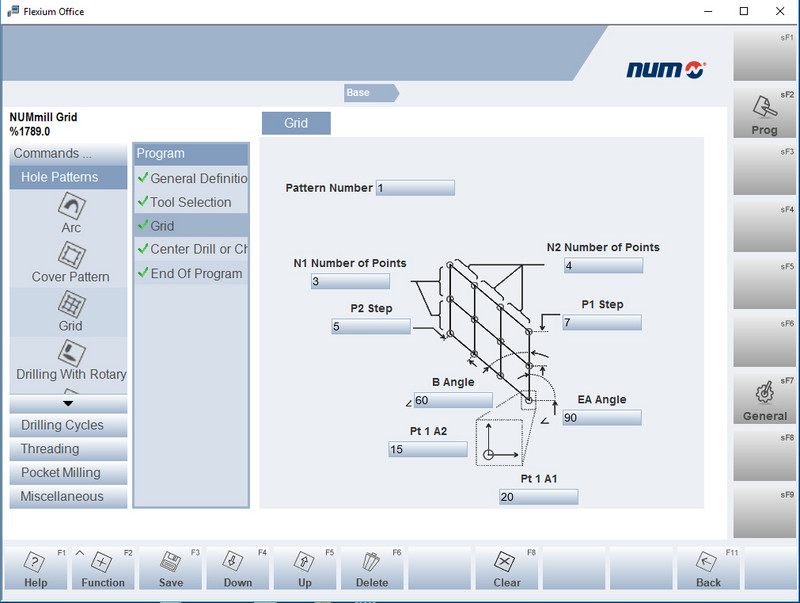Open the Prog softkey panel

click(x=764, y=112)
